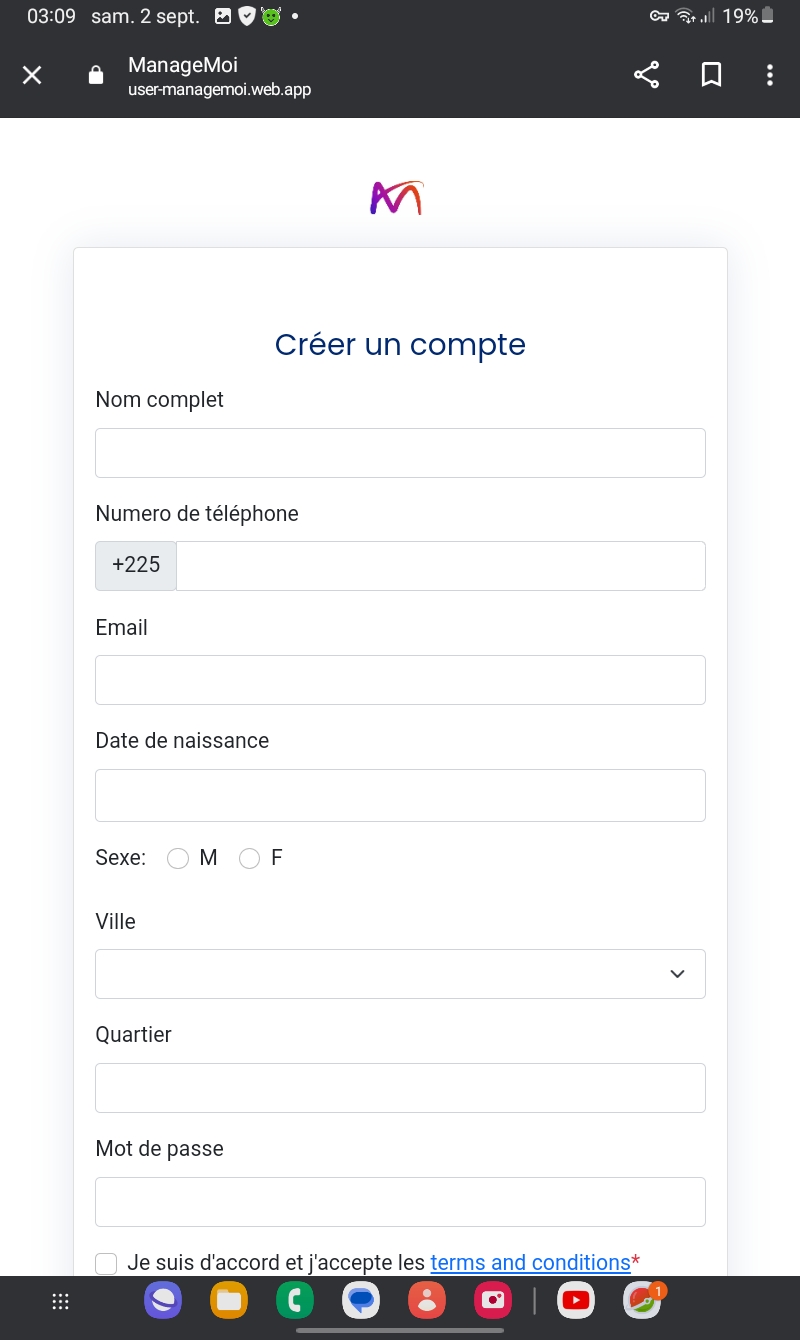Focus the Email text field
Viewport: 800px width, 1340px height.
(x=400, y=680)
